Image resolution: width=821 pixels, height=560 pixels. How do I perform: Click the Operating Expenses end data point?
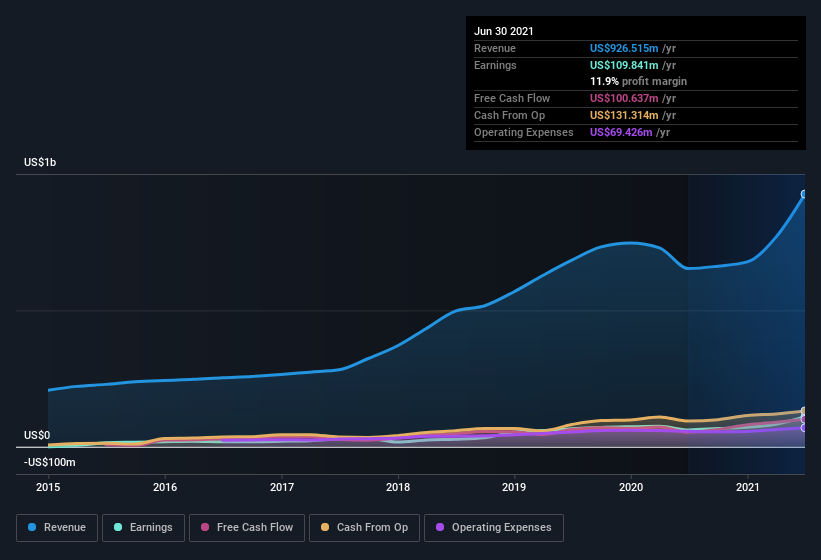point(804,428)
